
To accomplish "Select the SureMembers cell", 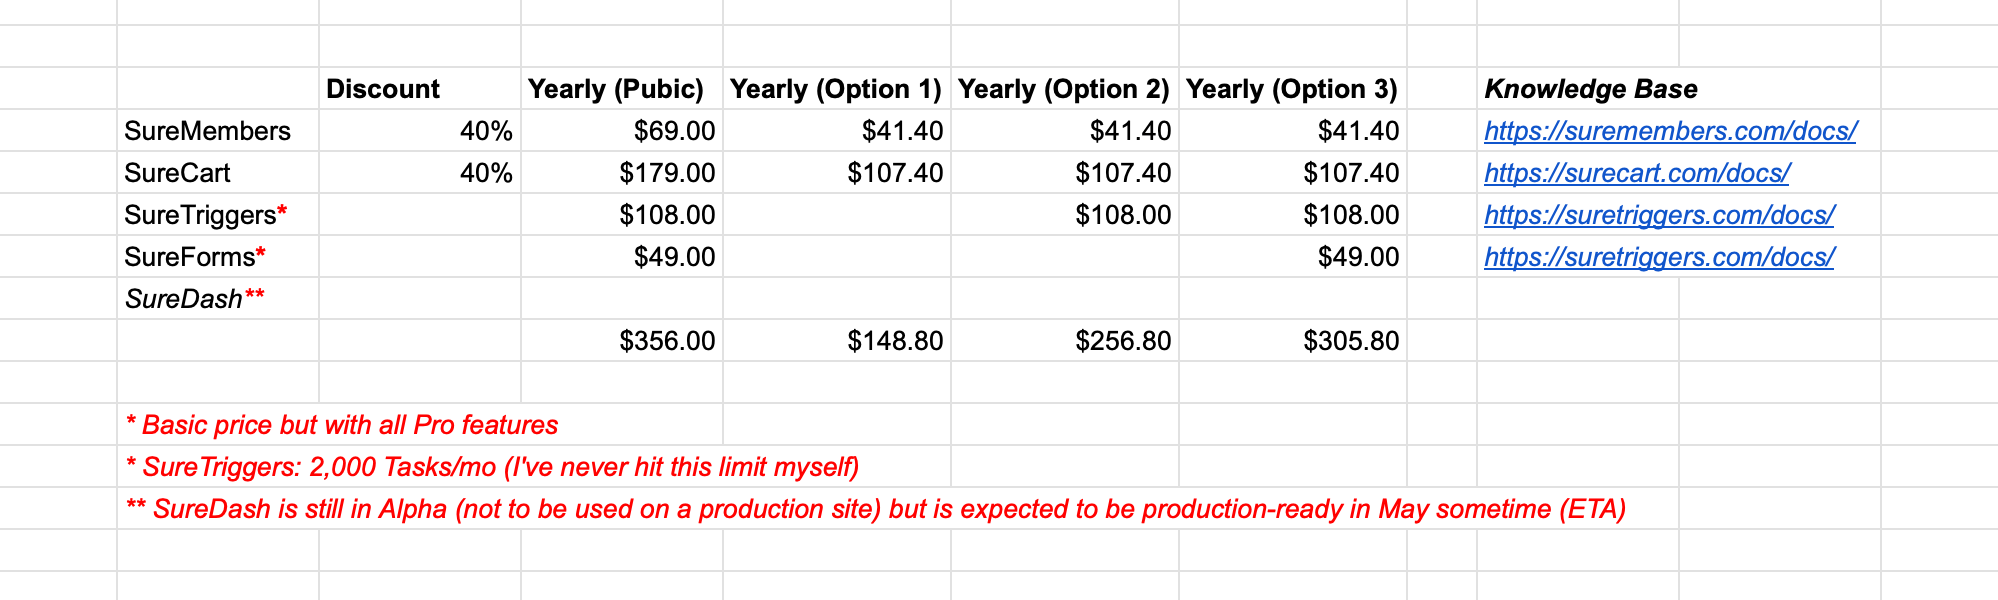I will (x=208, y=131).
